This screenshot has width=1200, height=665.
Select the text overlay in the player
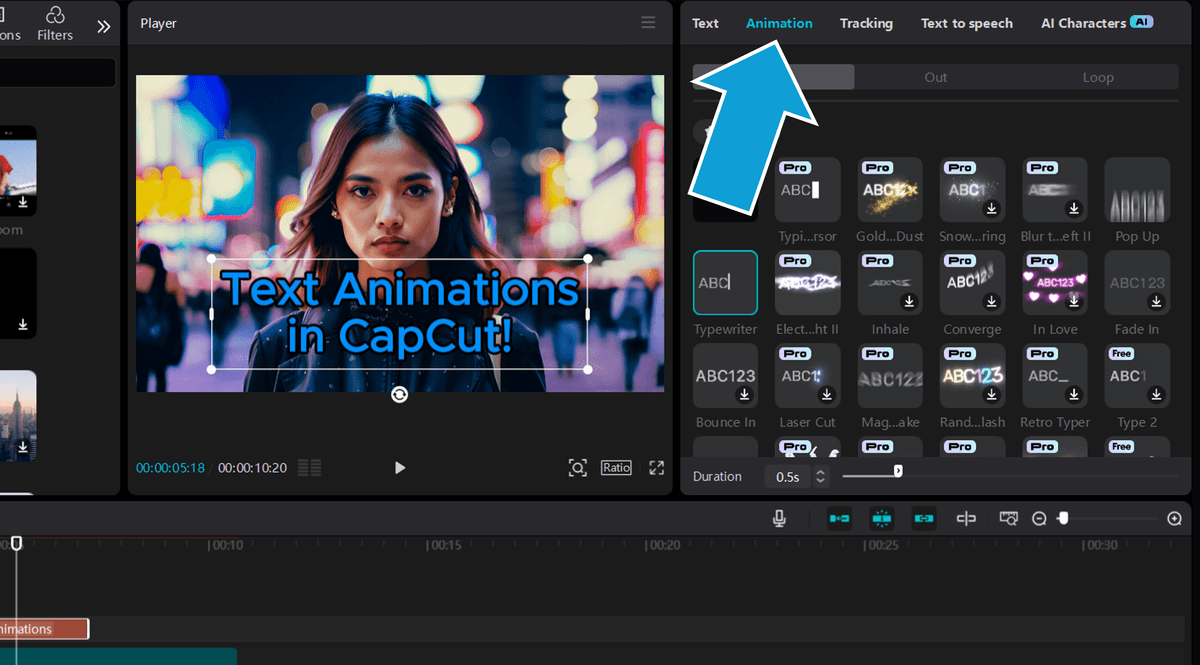[x=400, y=314]
